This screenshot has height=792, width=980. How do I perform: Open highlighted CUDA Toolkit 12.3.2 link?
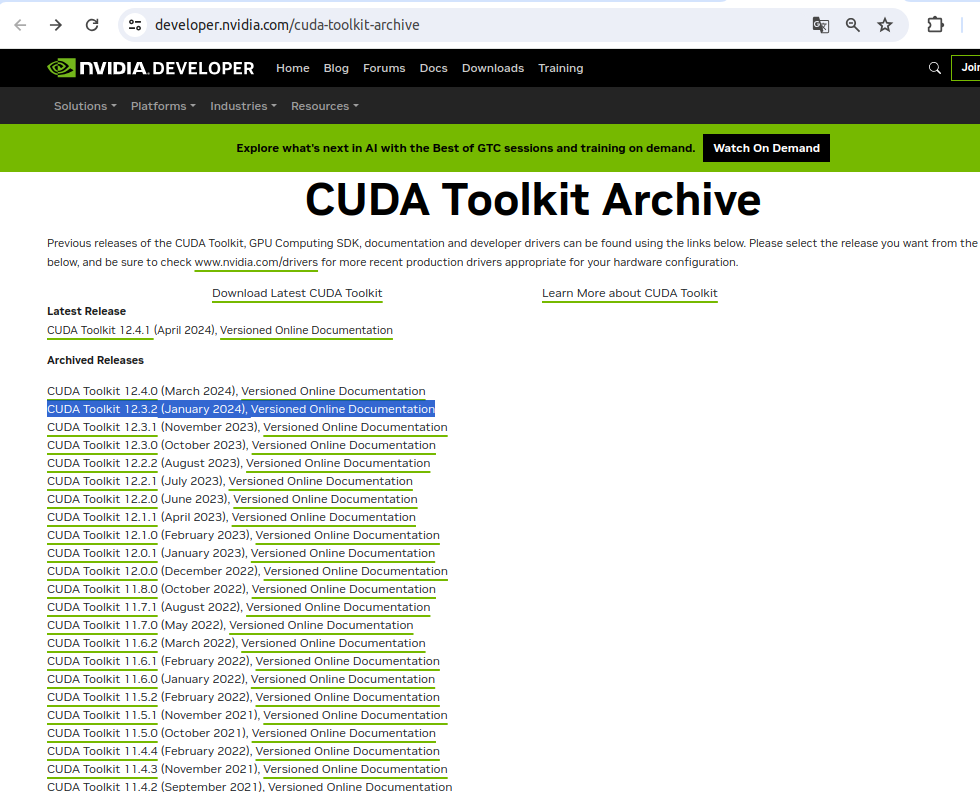pyautogui.click(x=102, y=409)
